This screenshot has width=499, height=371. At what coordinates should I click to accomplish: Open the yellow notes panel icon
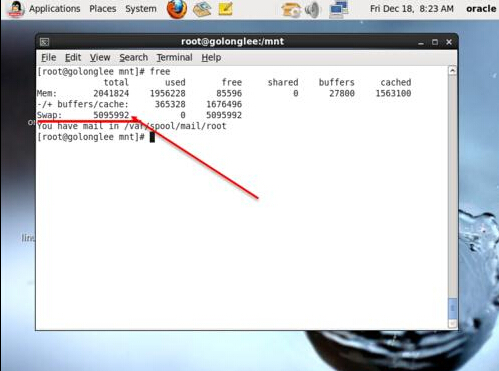225,9
